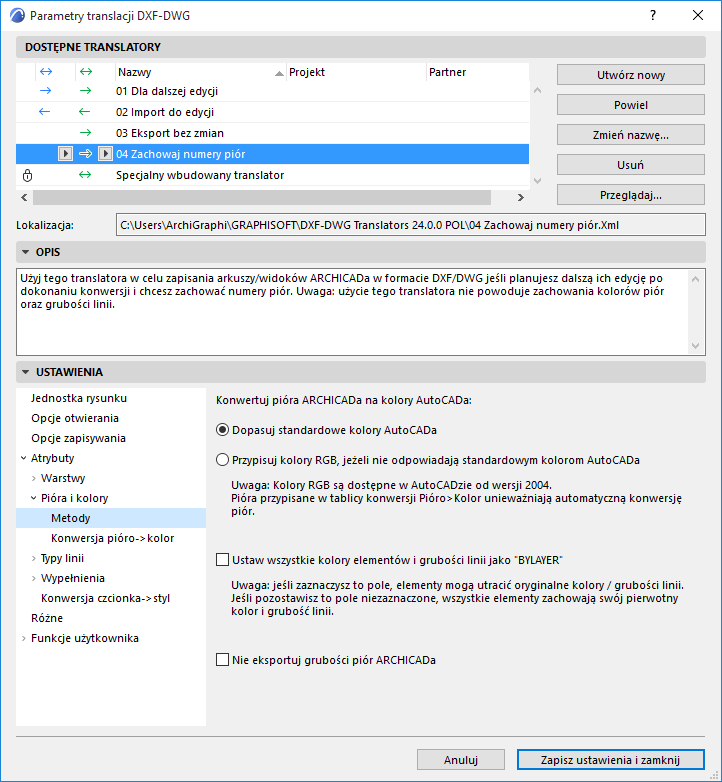Click green double arrow of Specjalny wbudowany translator
Image resolution: width=722 pixels, height=782 pixels.
pos(85,175)
